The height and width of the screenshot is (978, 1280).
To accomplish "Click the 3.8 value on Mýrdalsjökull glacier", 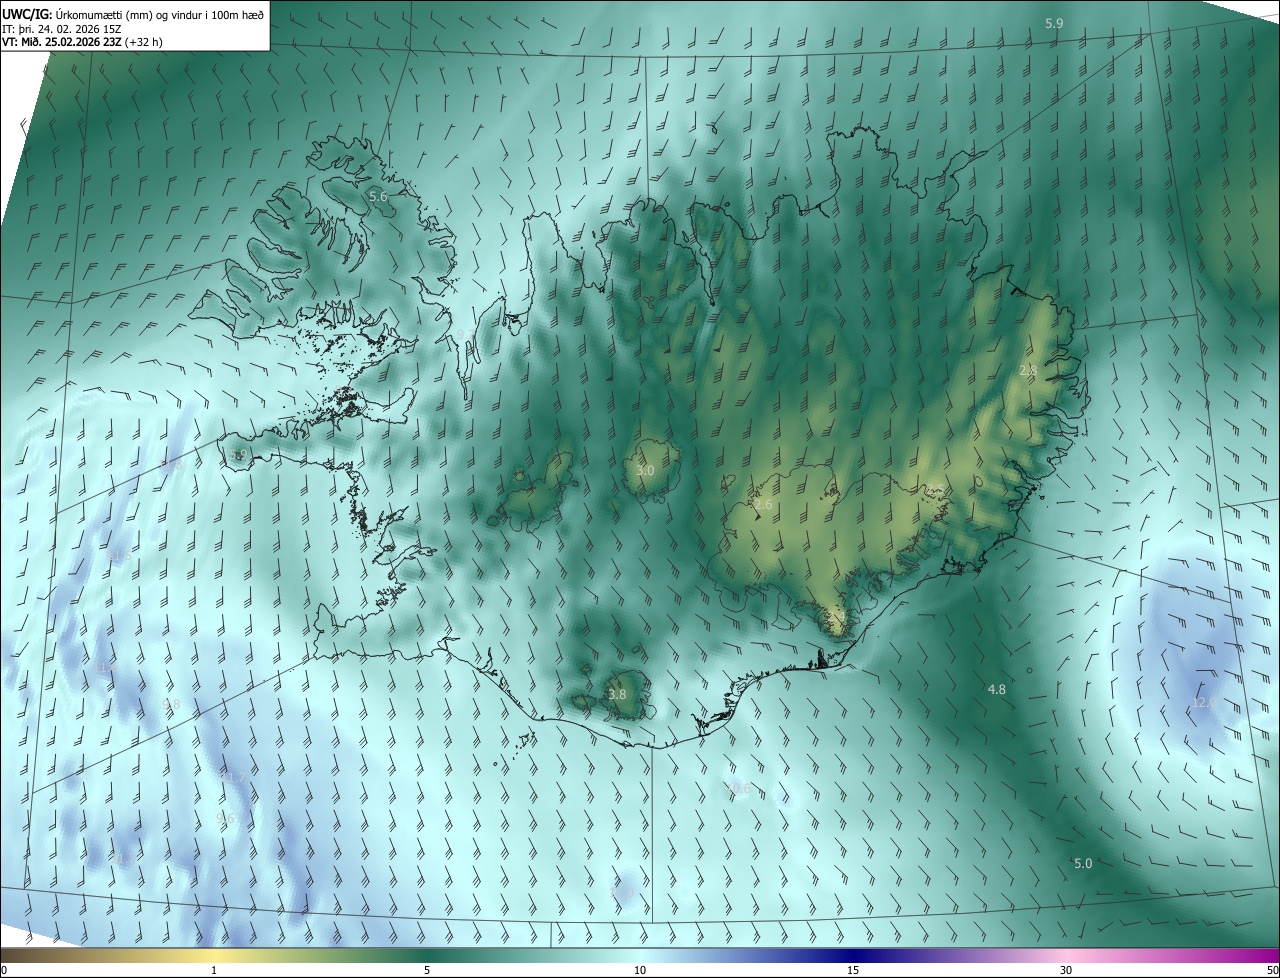I will click(x=617, y=694).
